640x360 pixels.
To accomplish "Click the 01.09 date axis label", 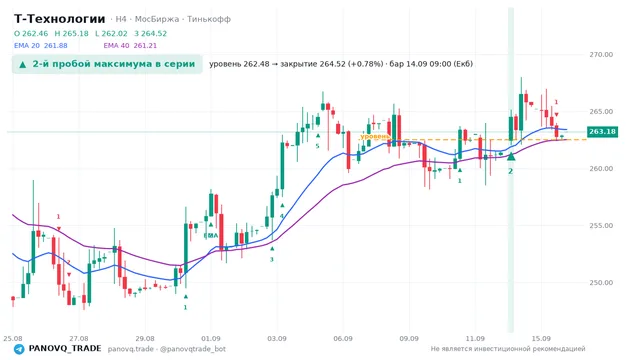I will point(211,339).
